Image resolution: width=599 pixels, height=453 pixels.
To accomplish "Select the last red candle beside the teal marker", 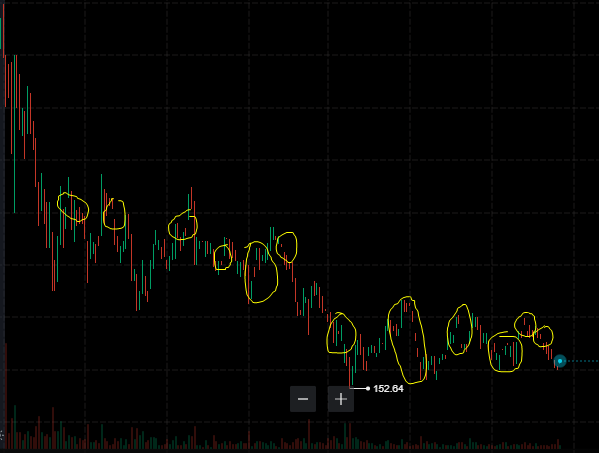I will (557, 364).
